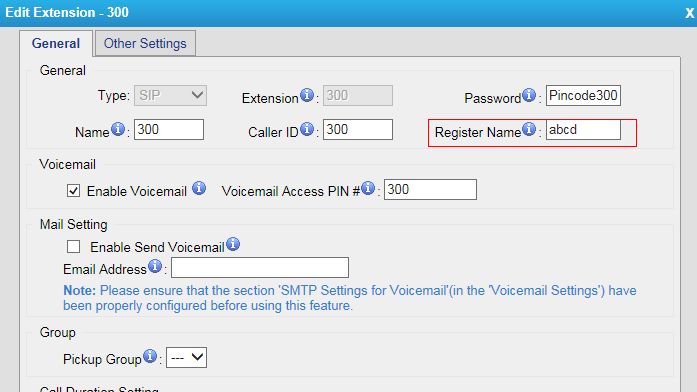Click info icon next to Extension label

point(307,95)
